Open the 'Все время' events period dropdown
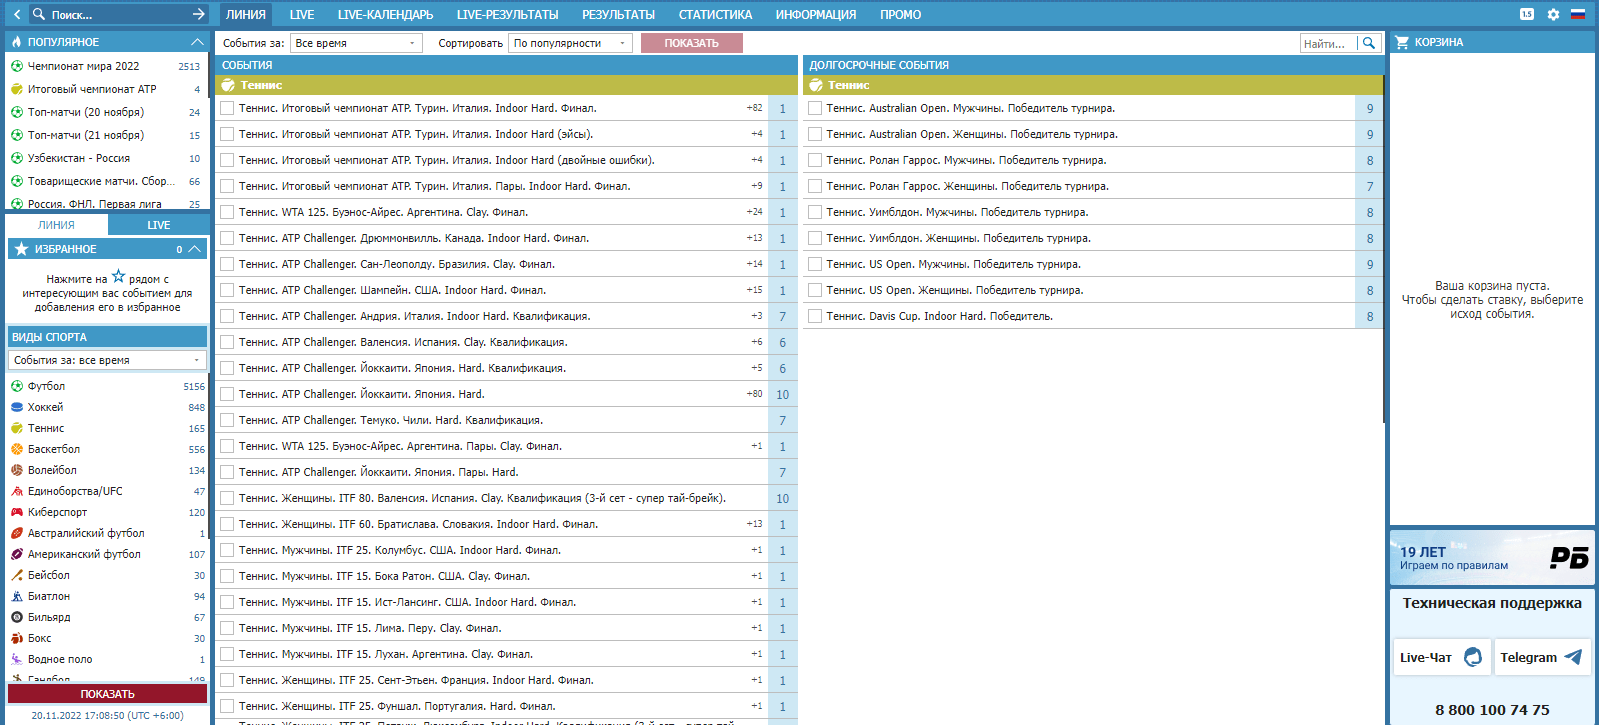1599x725 pixels. [x=356, y=43]
